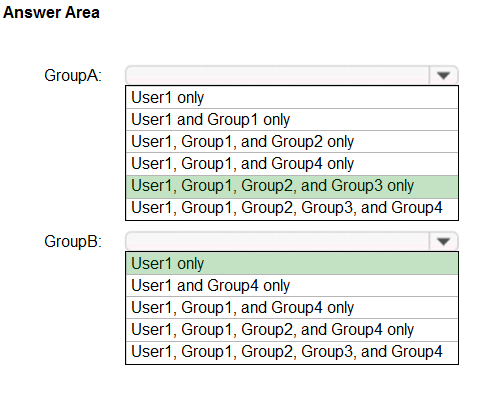Select highlighted 'User1, Group1, Group2, and Group3 only'
The width and height of the screenshot is (492, 393).
click(x=292, y=186)
